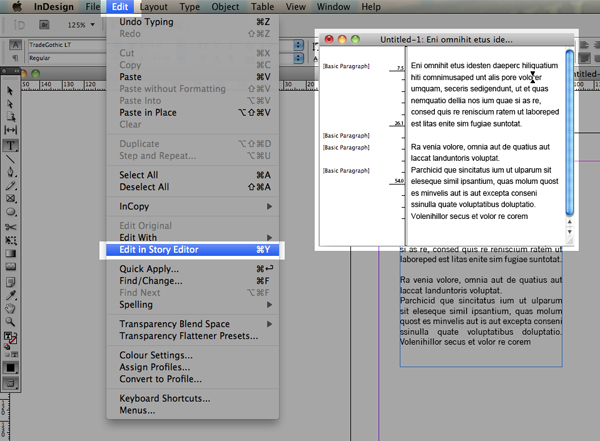The image size is (600, 441).
Task: Select the Type tool
Action: (10, 145)
